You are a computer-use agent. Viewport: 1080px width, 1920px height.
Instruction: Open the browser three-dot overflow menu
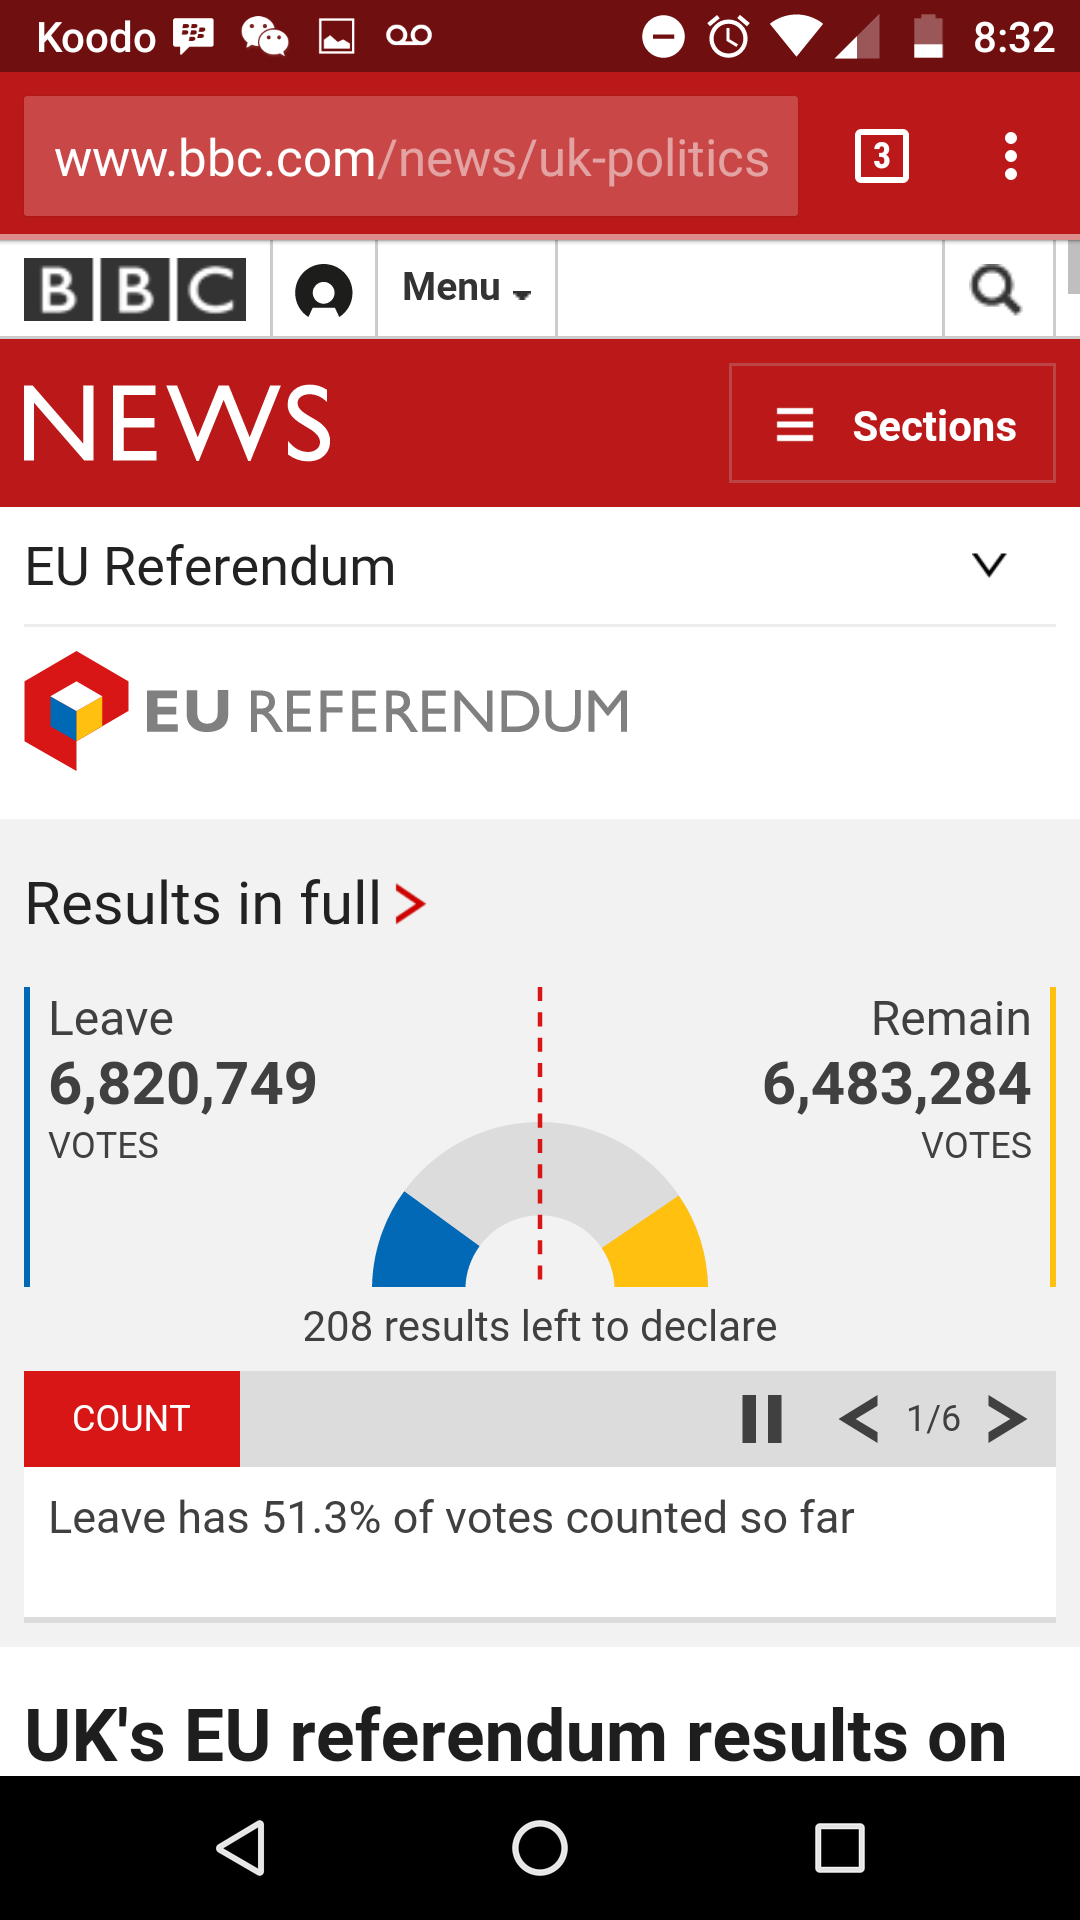pyautogui.click(x=1011, y=157)
